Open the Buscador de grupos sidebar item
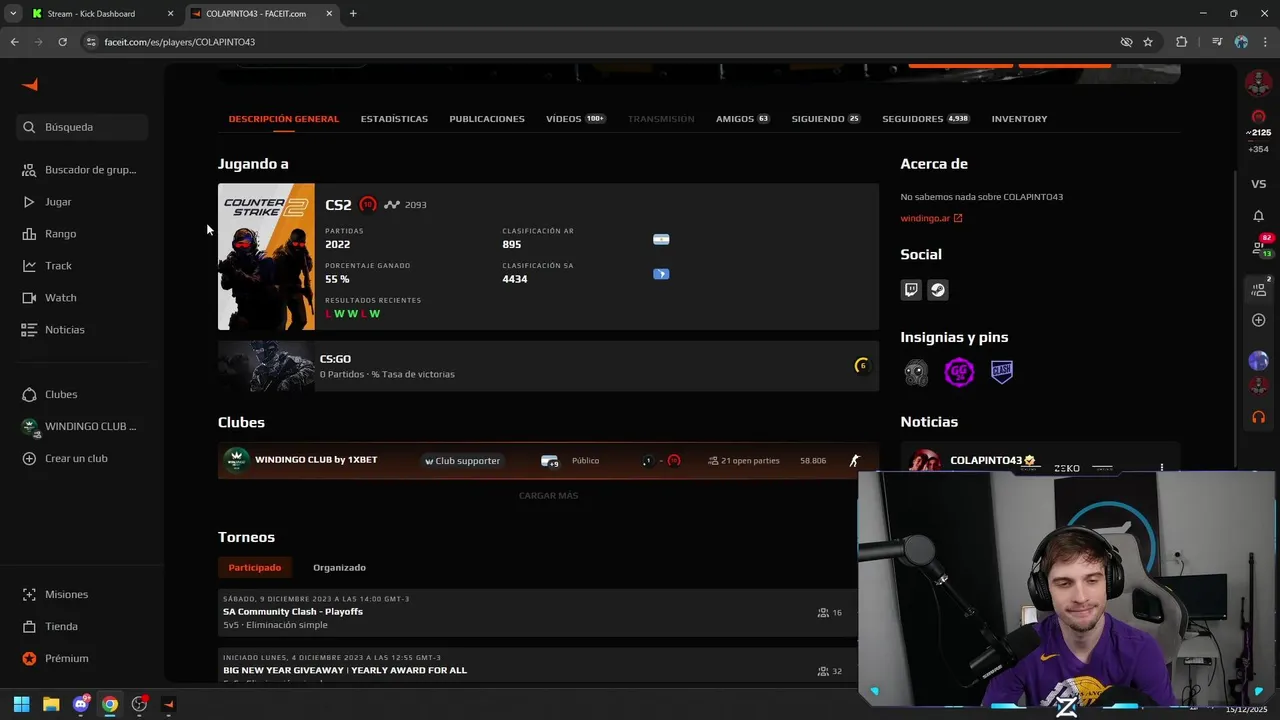The width and height of the screenshot is (1280, 720). coord(82,170)
